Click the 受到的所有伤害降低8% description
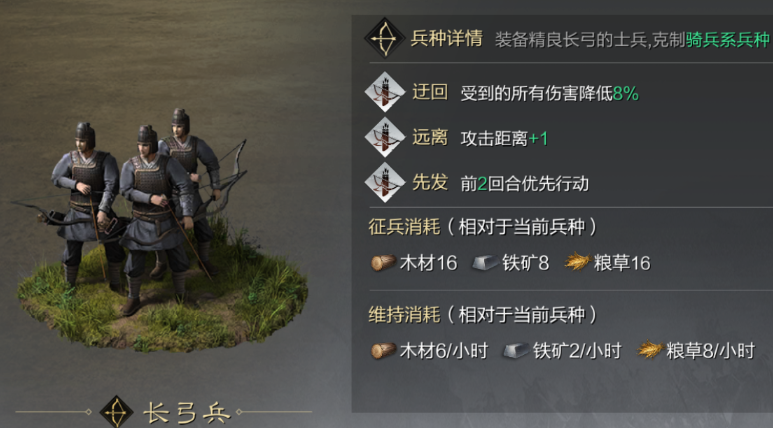Viewport: 773px width, 428px height. (x=550, y=93)
